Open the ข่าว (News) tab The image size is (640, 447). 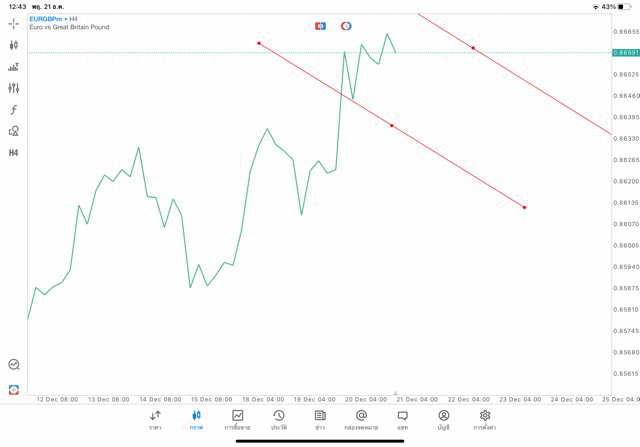click(320, 419)
